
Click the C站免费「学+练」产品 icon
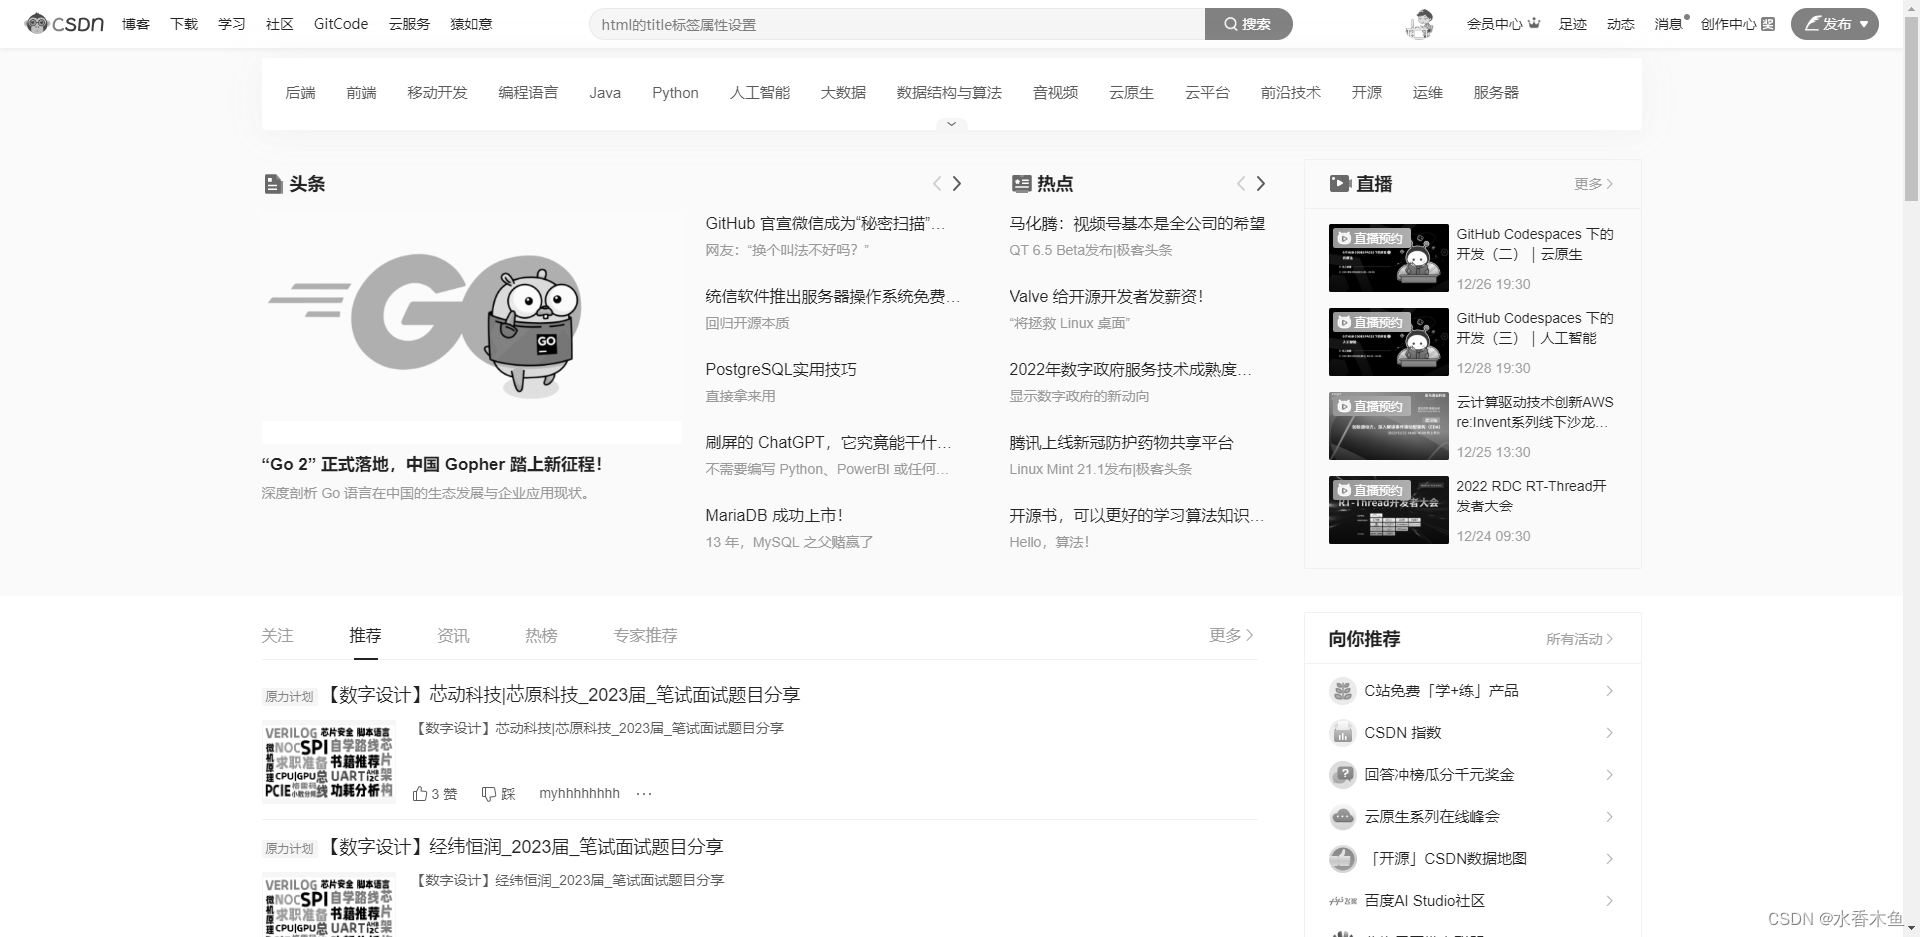[x=1342, y=691]
